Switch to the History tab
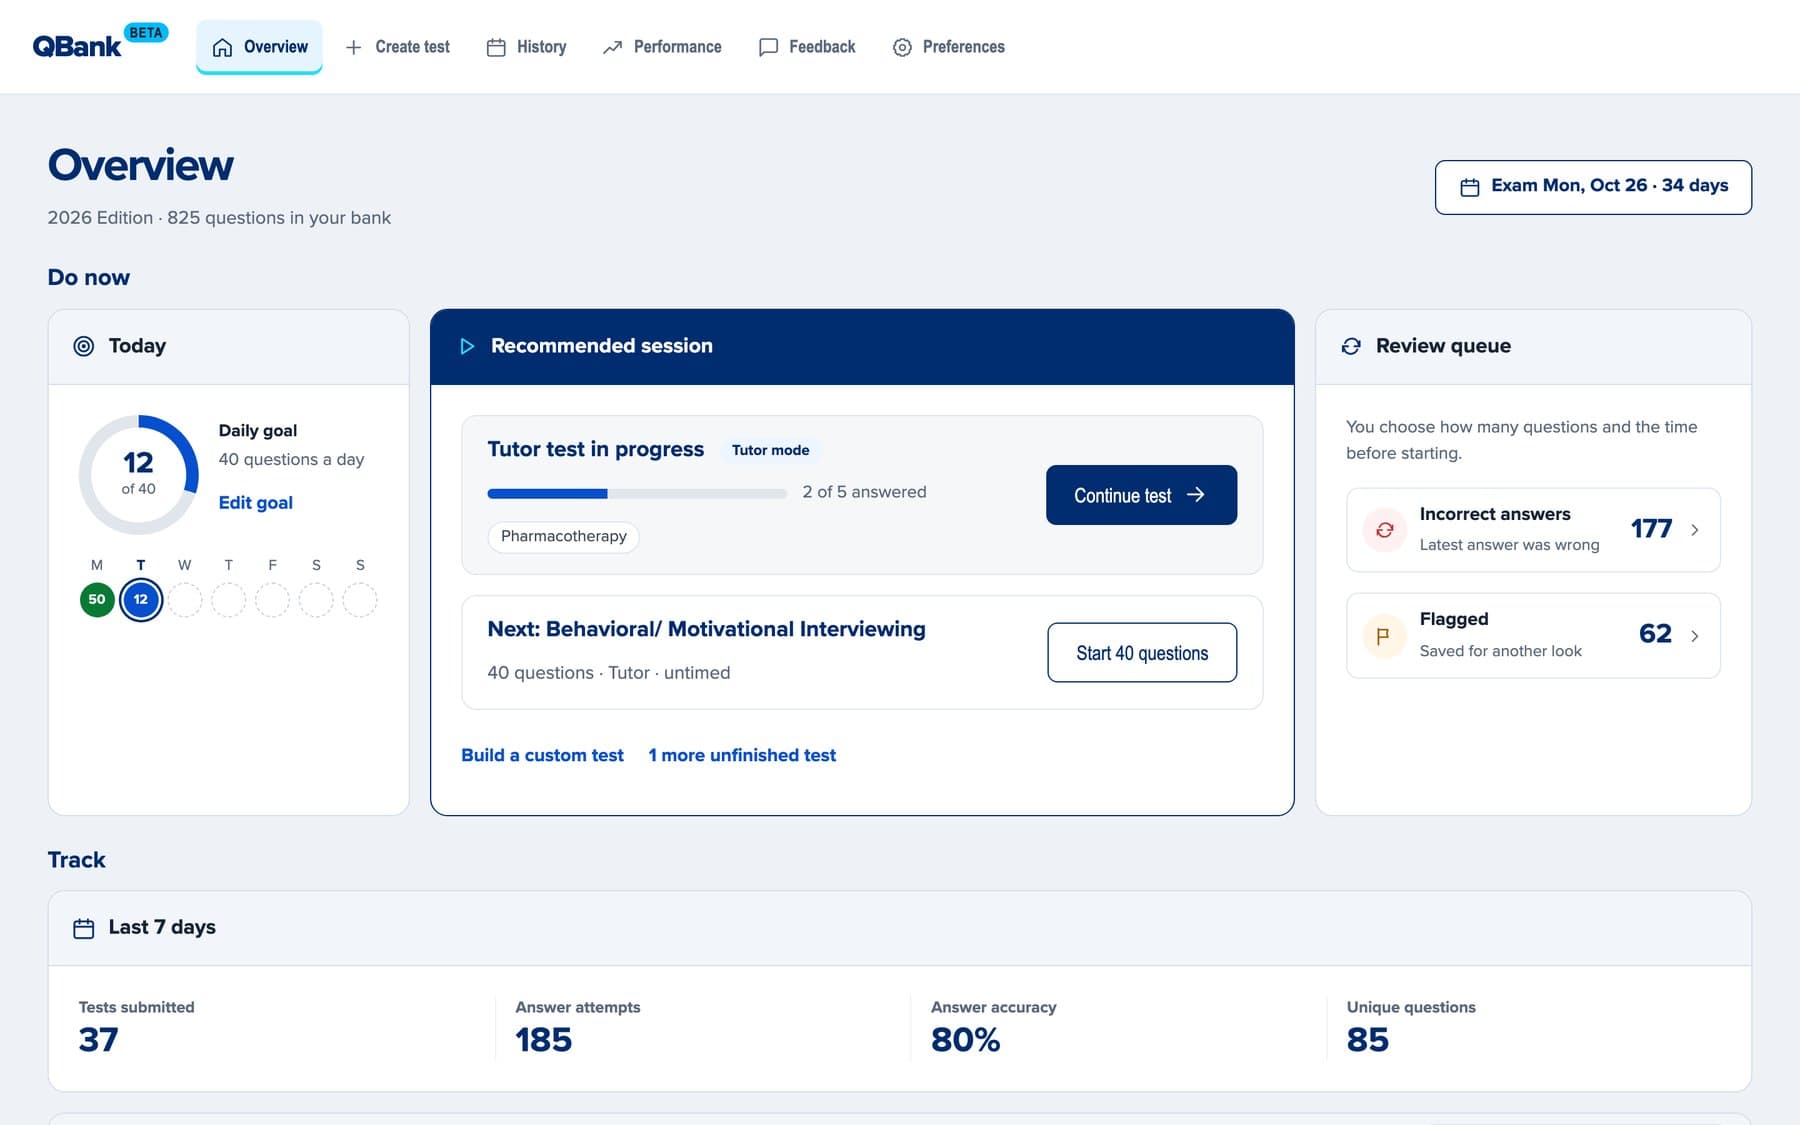Screen dimensions: 1800x1125 click(526, 47)
